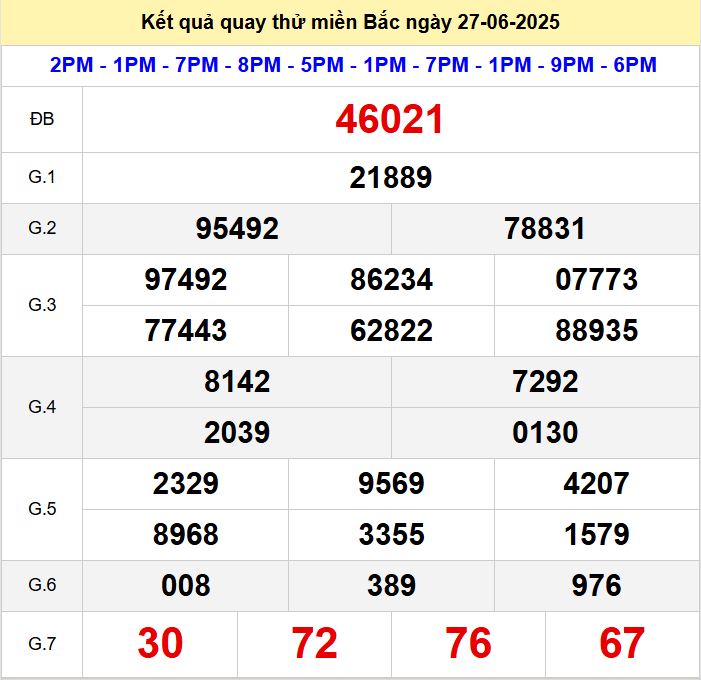
Task: Select the ĐB row label
Action: tap(42, 119)
